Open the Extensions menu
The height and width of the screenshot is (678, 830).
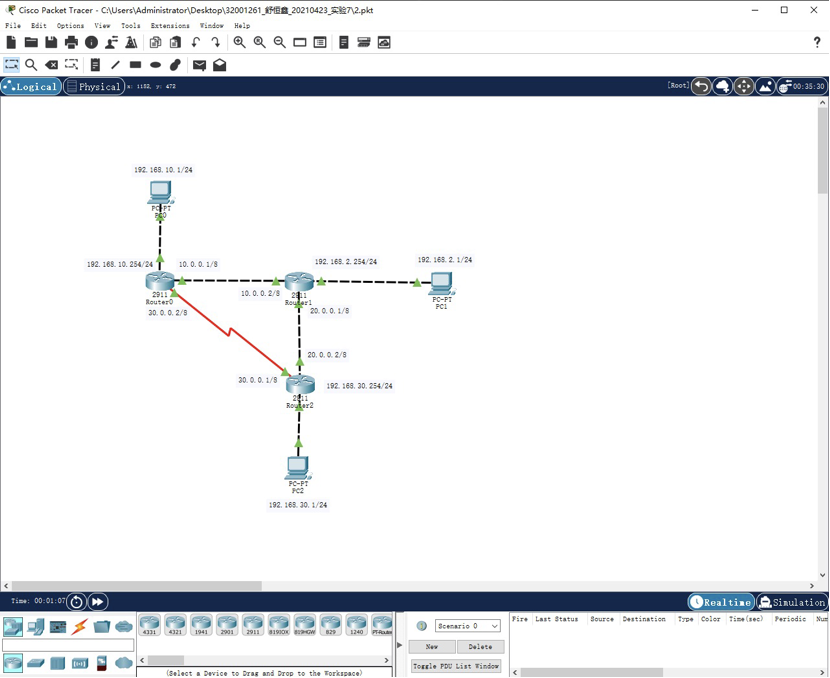coord(169,26)
